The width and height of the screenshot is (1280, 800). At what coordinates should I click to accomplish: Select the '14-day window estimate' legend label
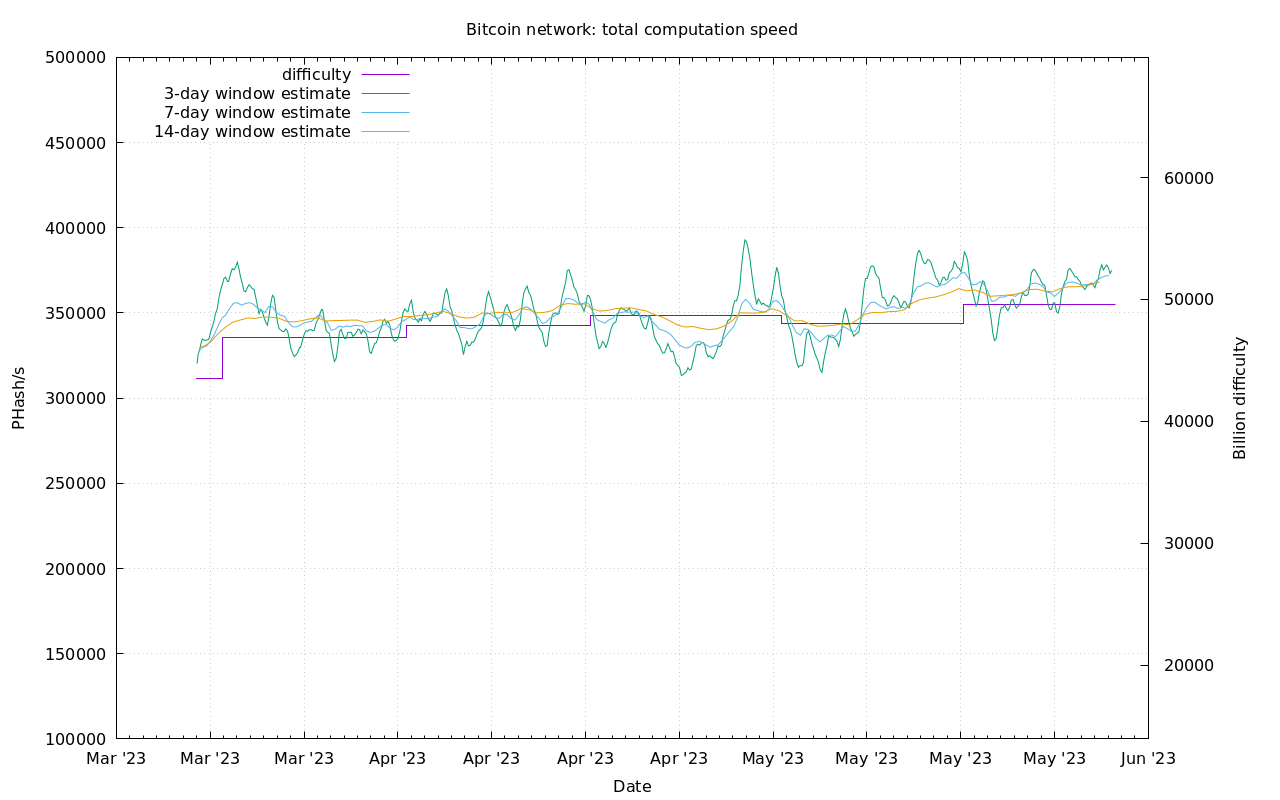(252, 132)
